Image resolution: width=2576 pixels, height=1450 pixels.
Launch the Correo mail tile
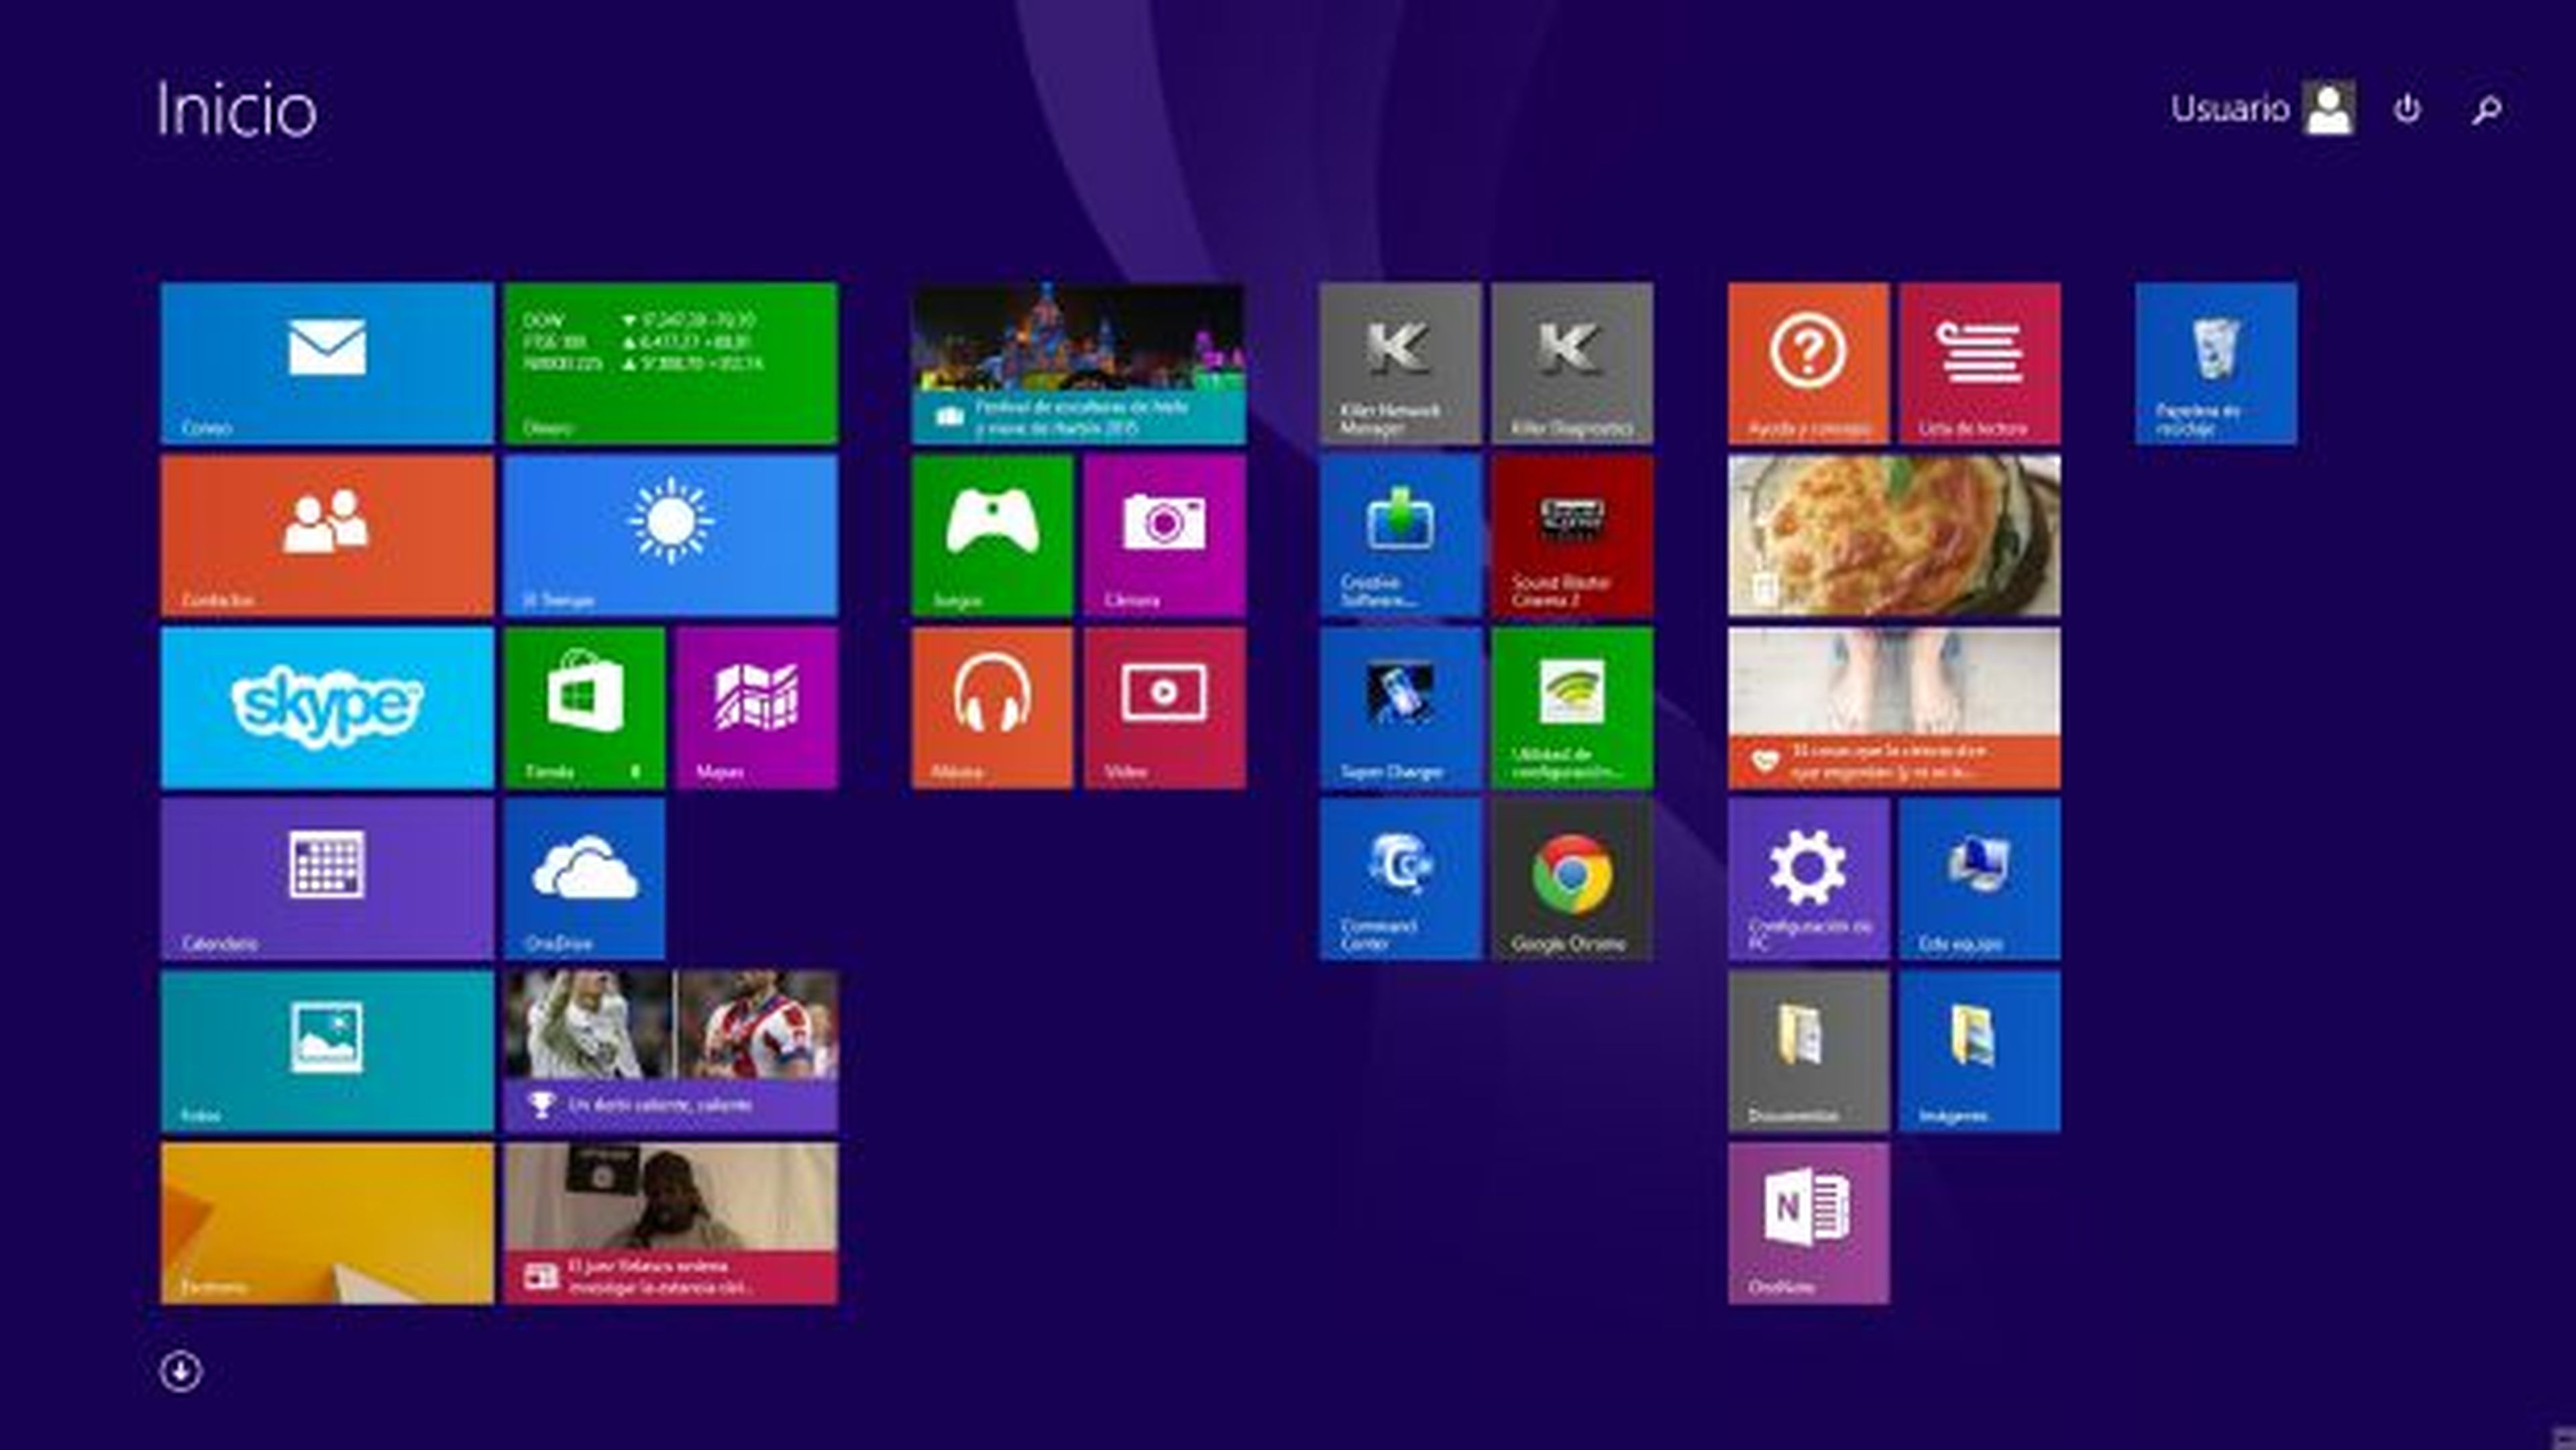pos(327,363)
